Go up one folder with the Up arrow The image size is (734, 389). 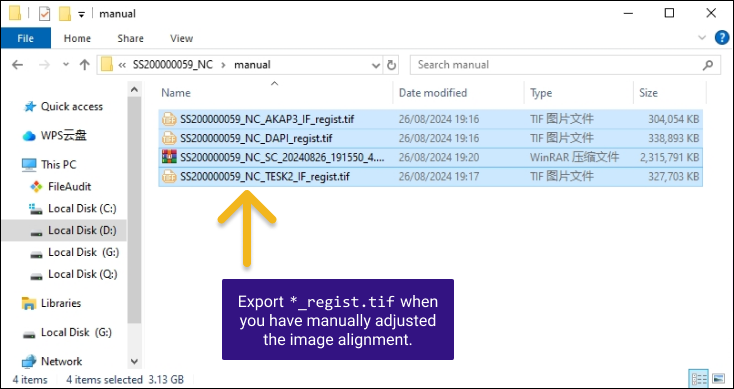click(85, 65)
